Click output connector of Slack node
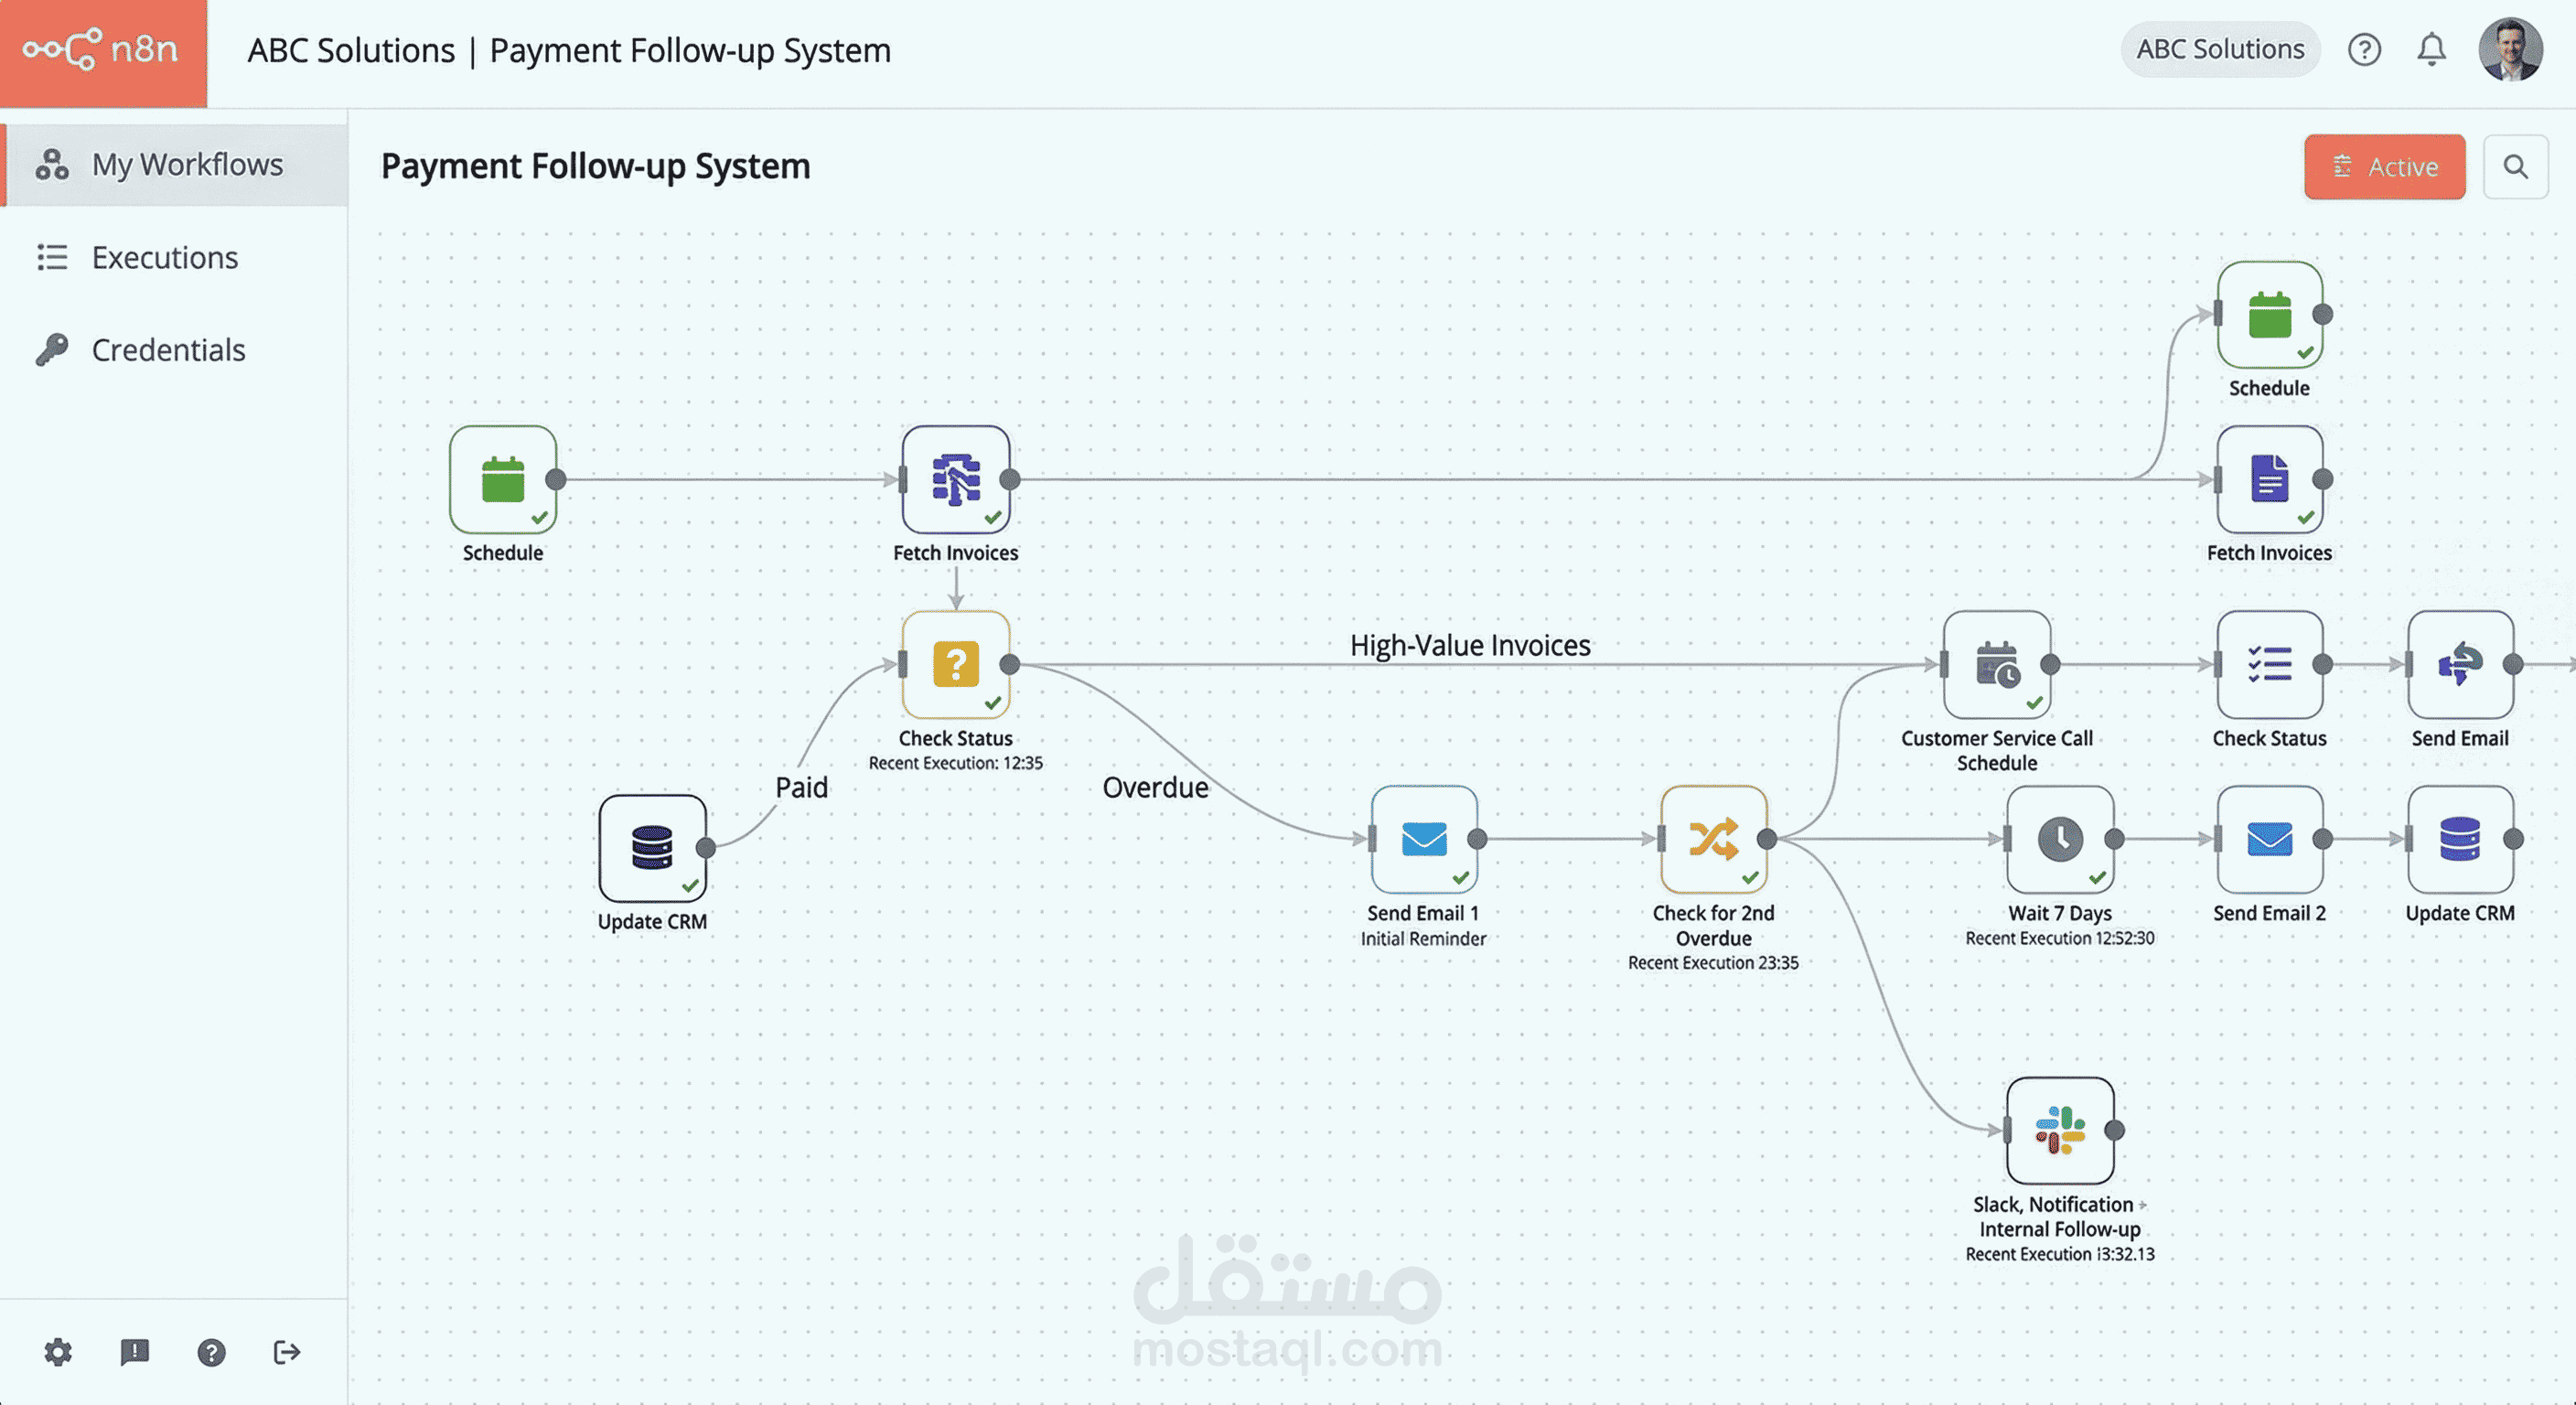Screen dimensions: 2576x1405 point(2114,1131)
